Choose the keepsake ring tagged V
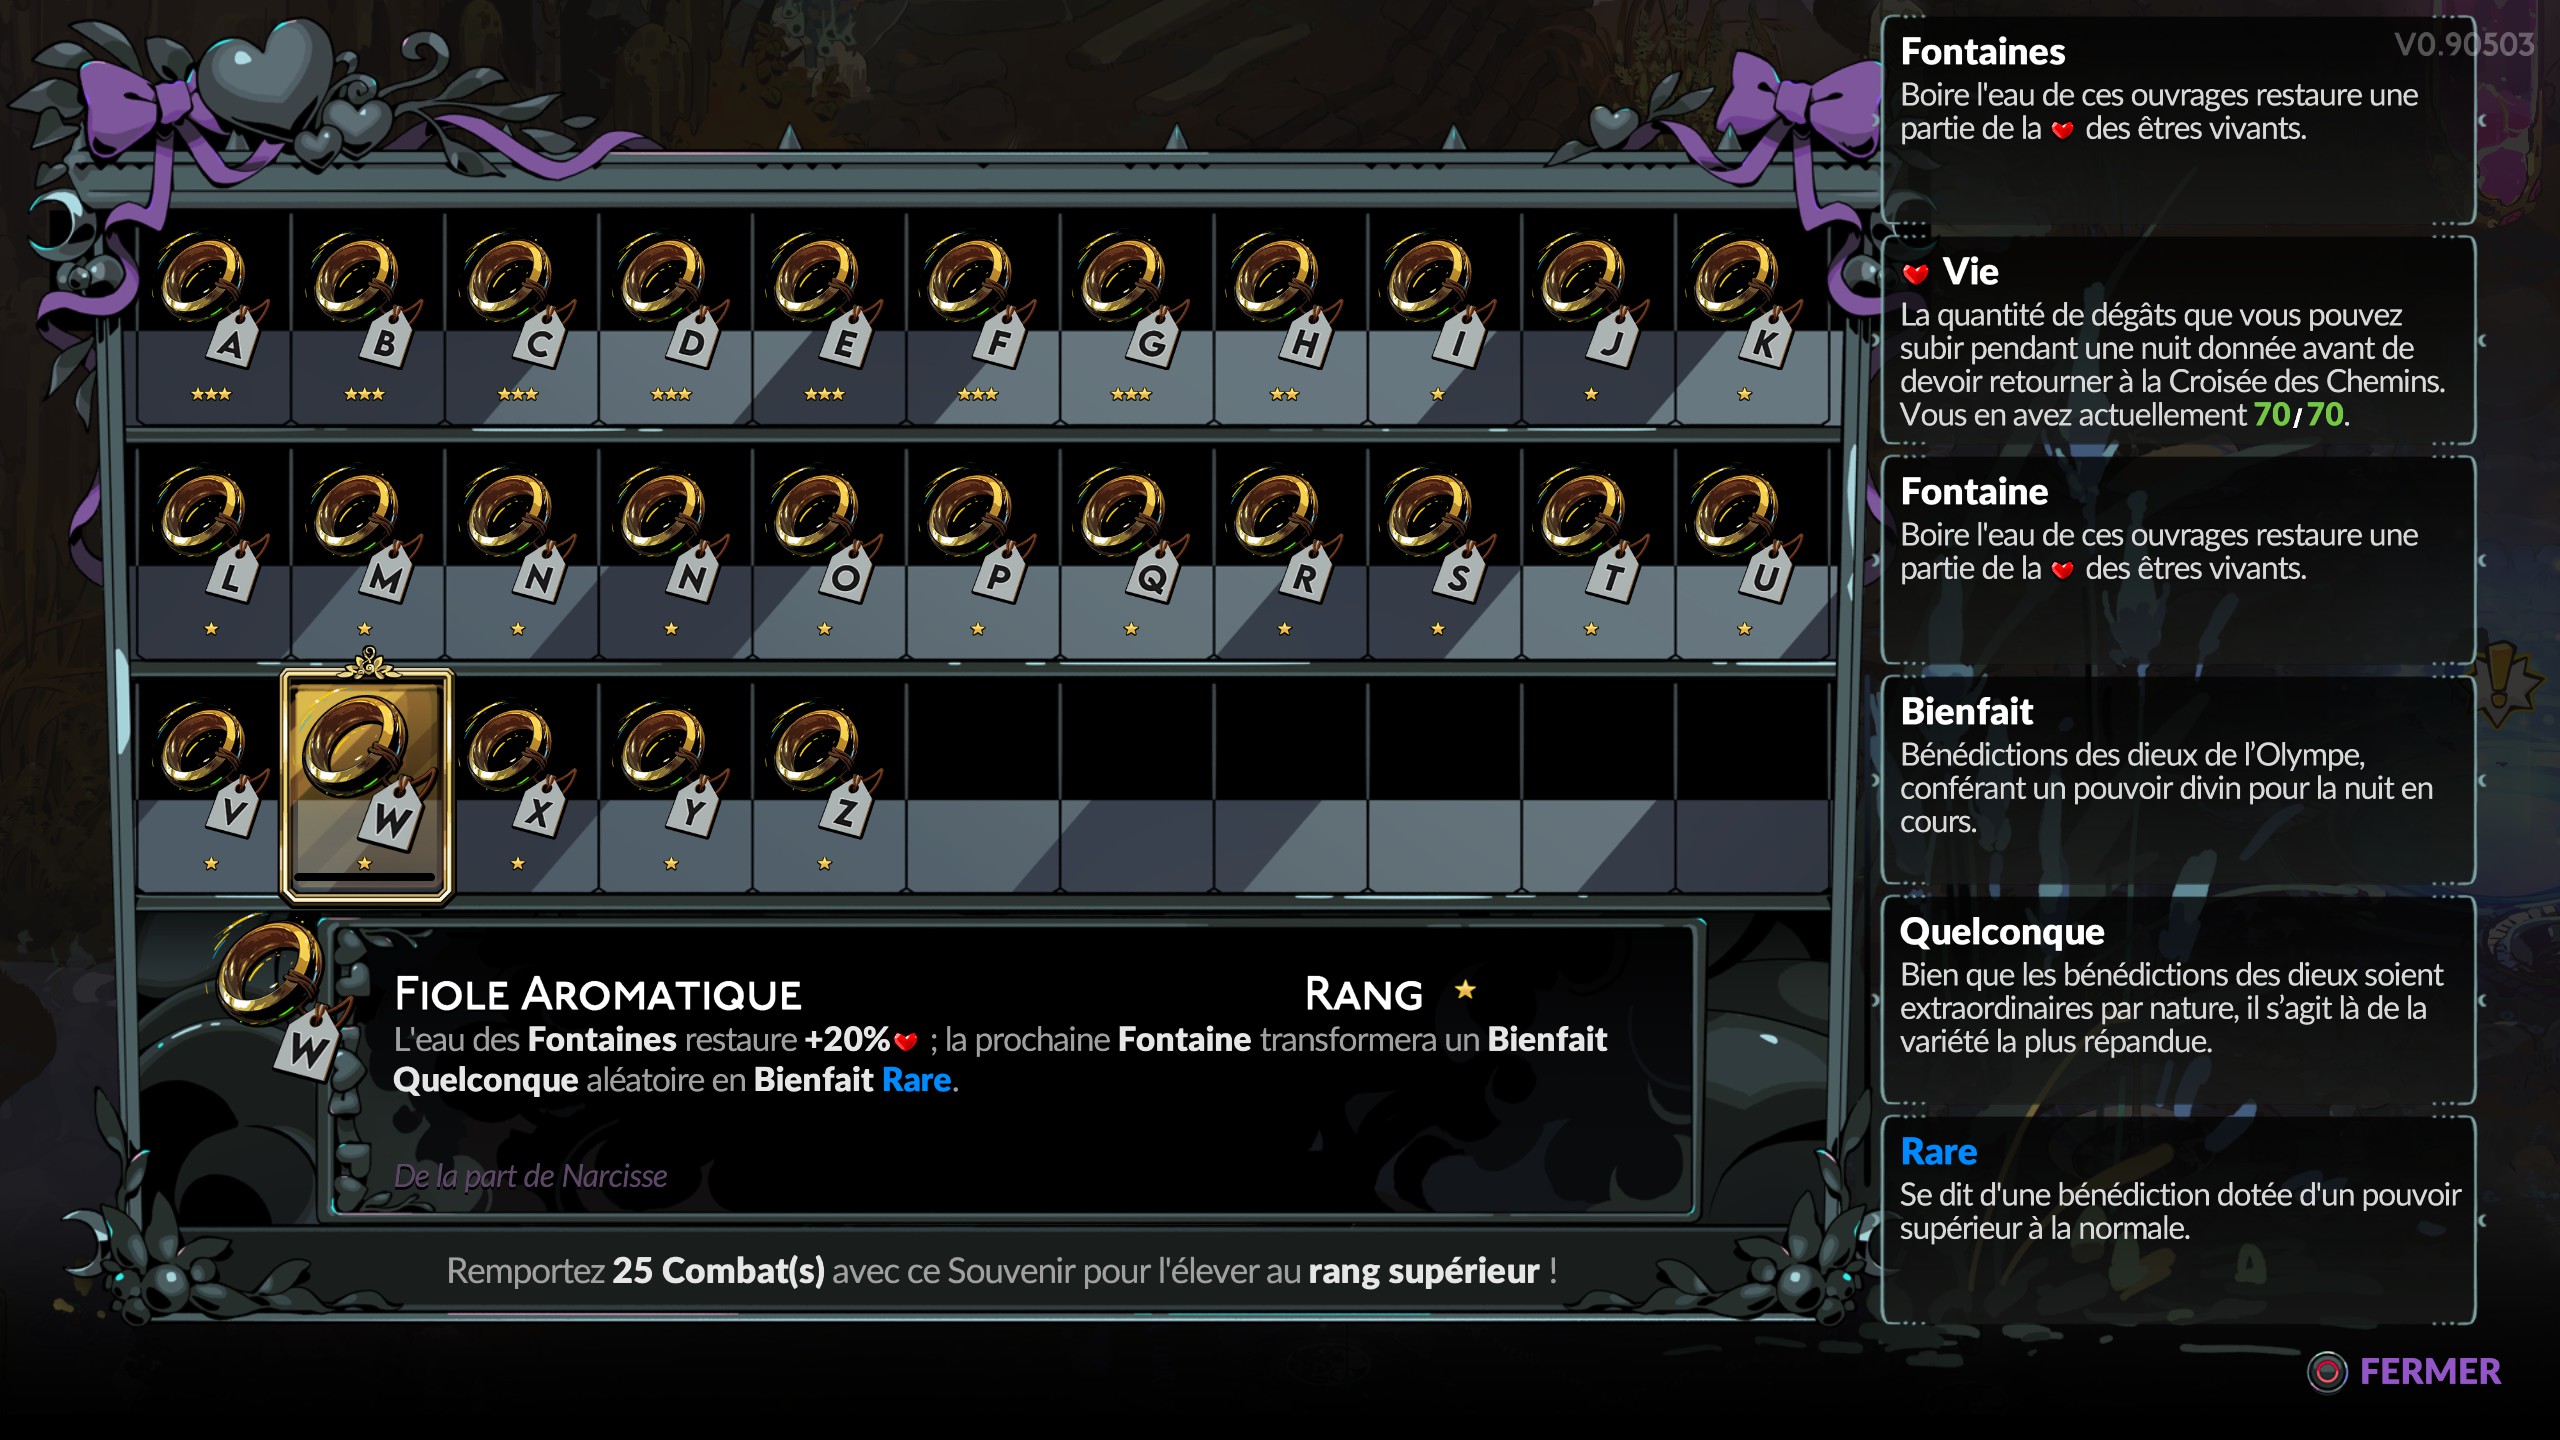Viewport: 2560px width, 1440px height. (x=212, y=787)
